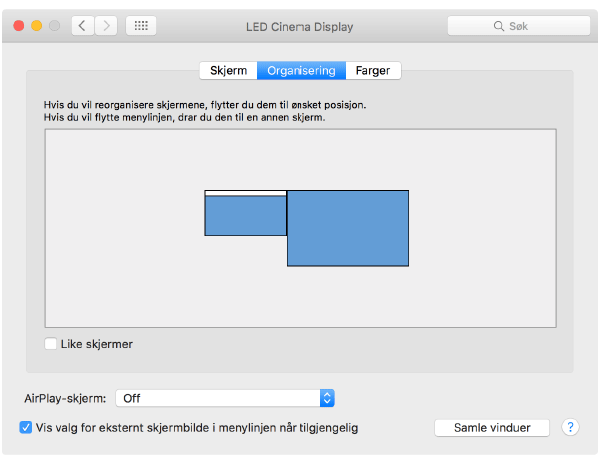The height and width of the screenshot is (470, 600).
Task: Enable the Like skjermer checkbox
Action: tap(51, 344)
